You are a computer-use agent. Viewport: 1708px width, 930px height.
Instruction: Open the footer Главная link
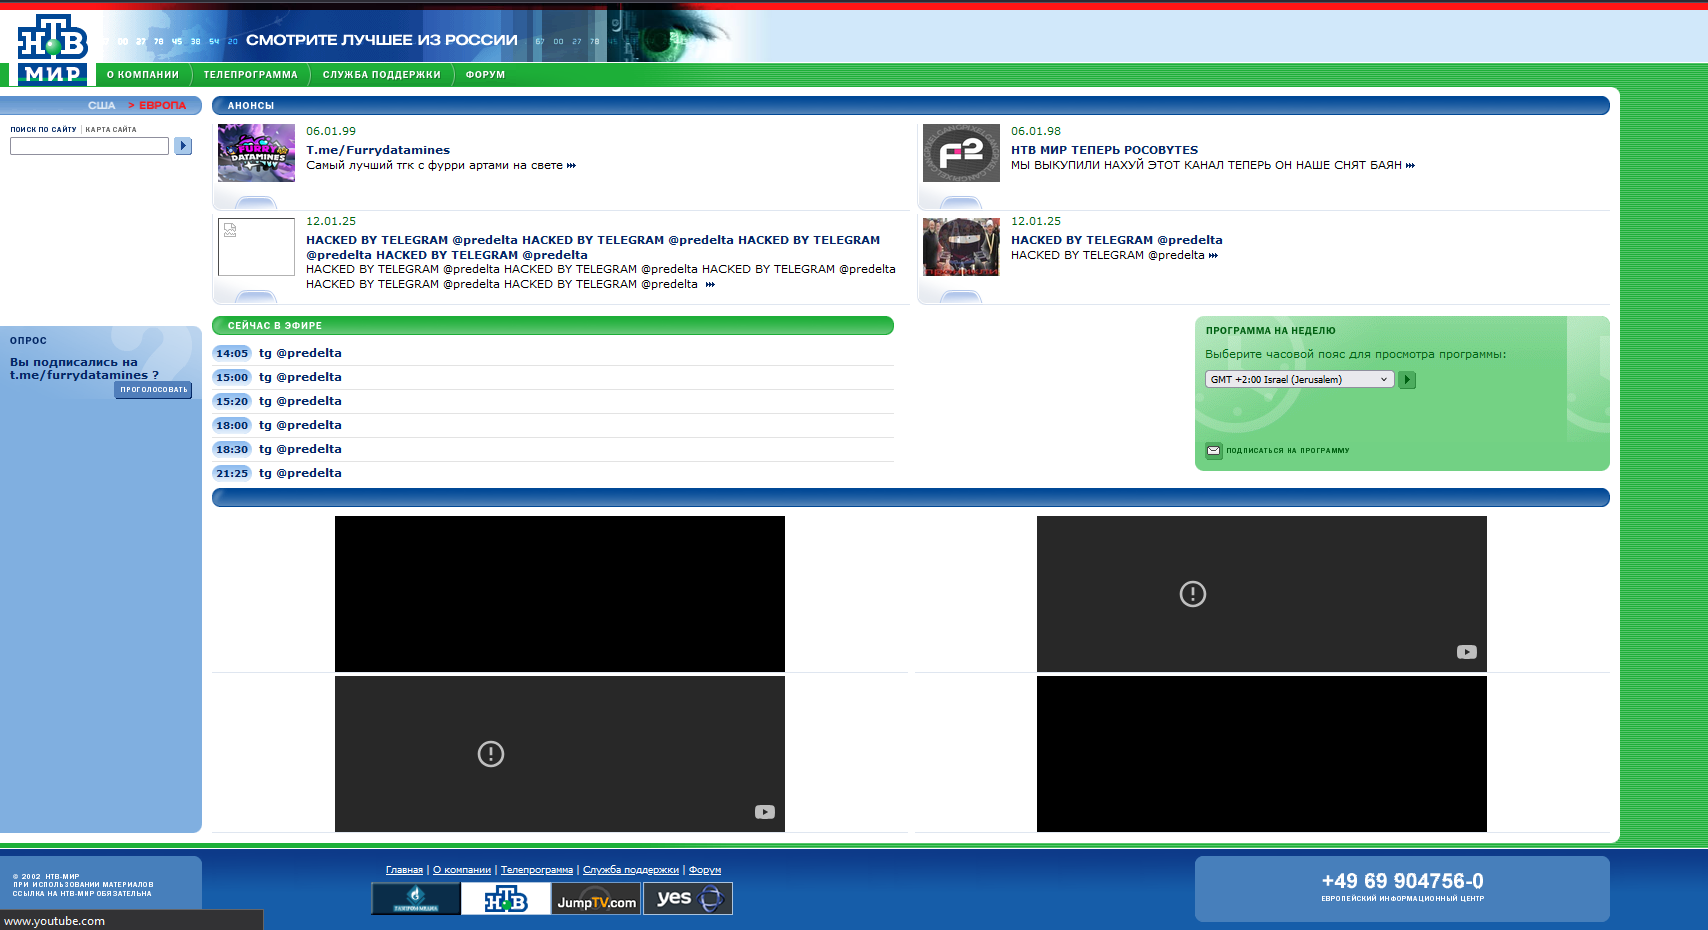(x=404, y=870)
